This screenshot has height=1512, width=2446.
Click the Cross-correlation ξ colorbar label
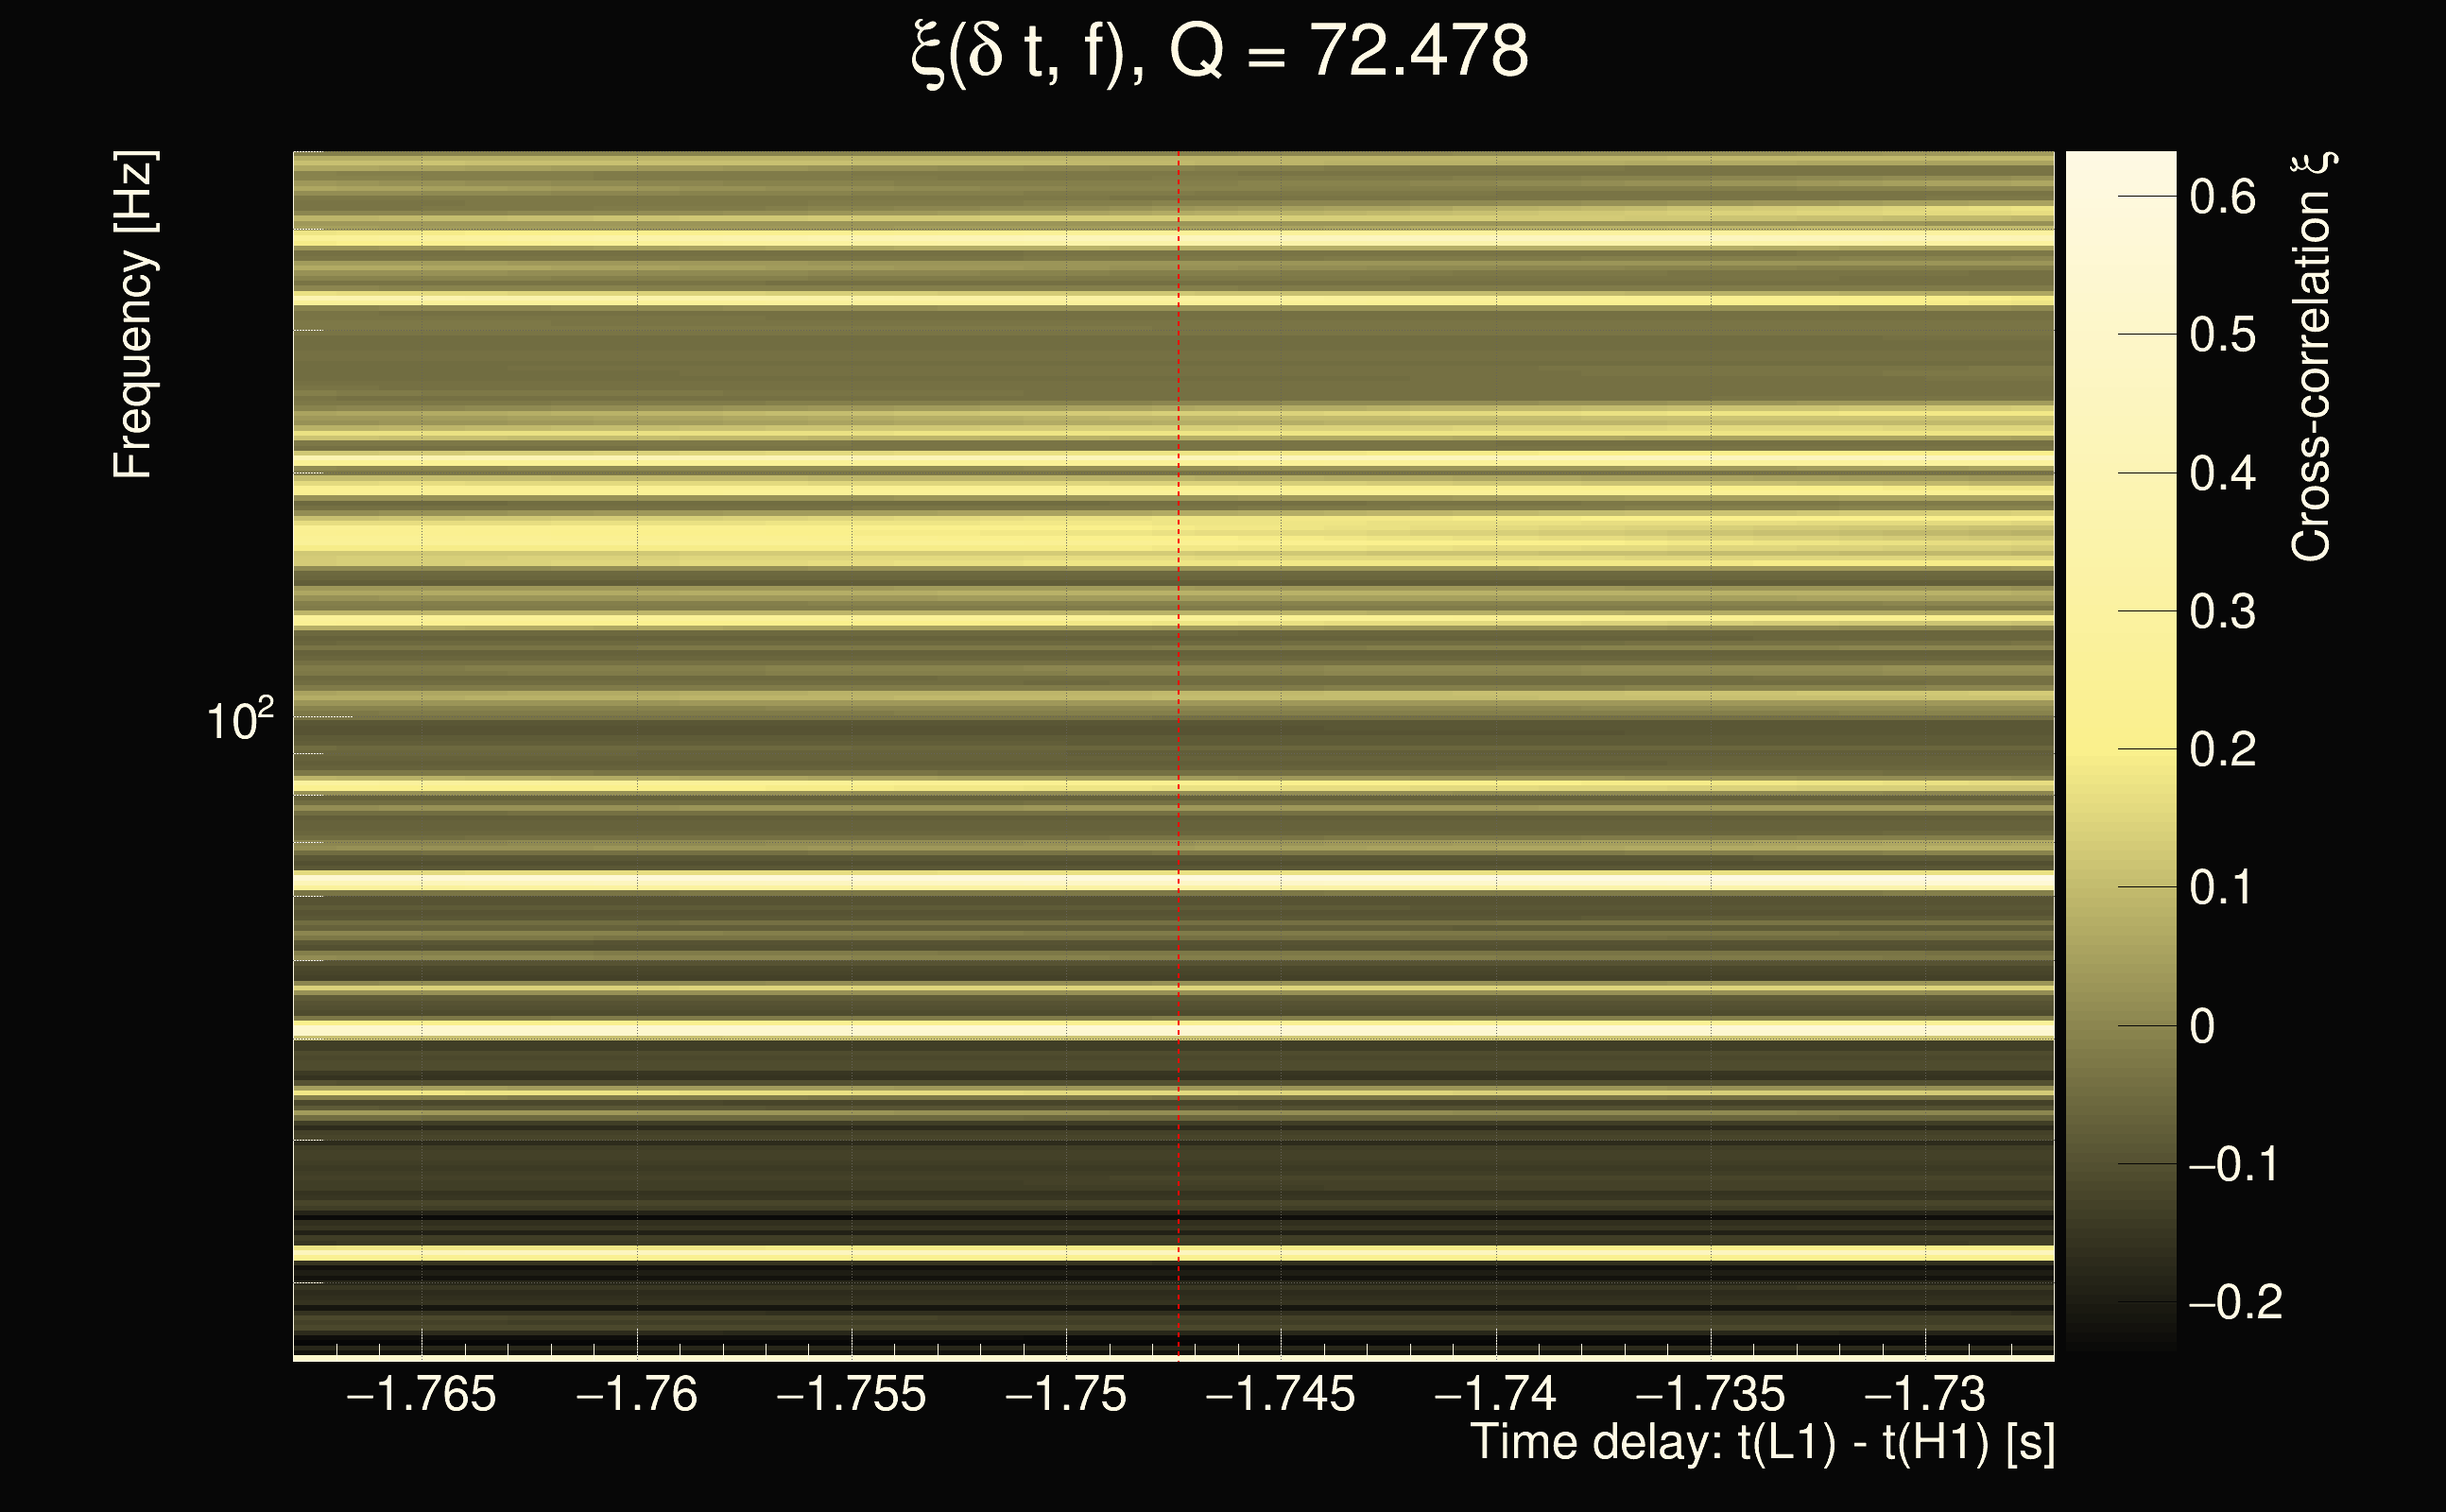coord(2311,357)
